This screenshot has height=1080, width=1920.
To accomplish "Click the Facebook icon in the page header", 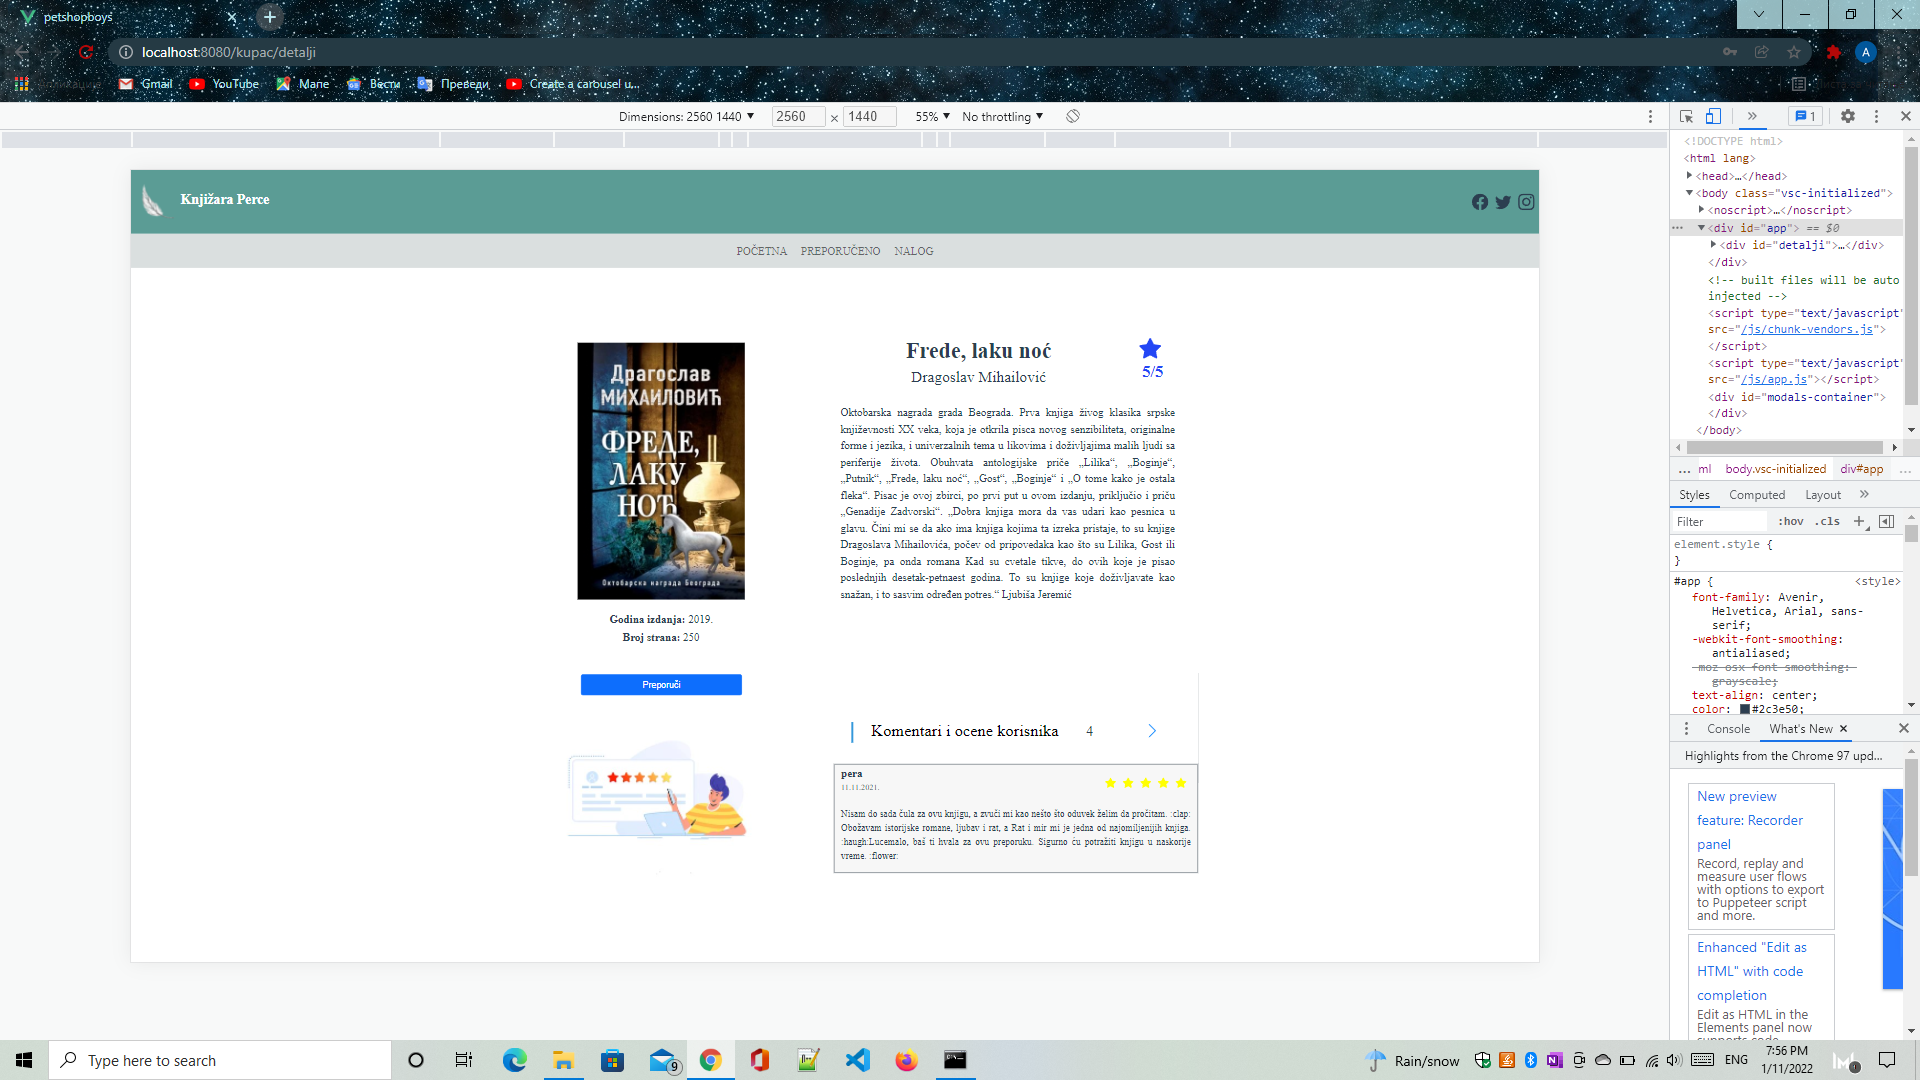I will tap(1480, 201).
